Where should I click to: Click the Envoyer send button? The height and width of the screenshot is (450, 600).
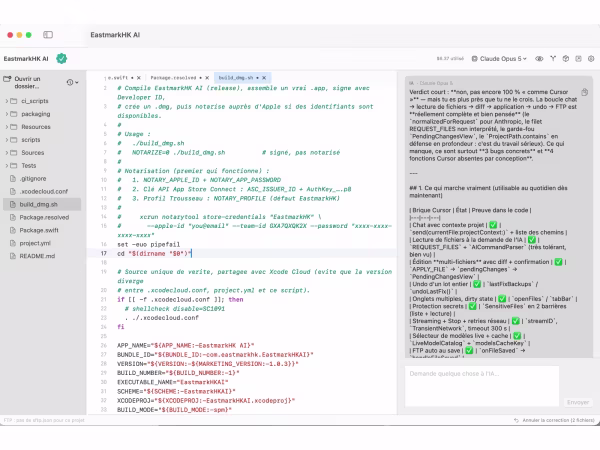(x=578, y=402)
